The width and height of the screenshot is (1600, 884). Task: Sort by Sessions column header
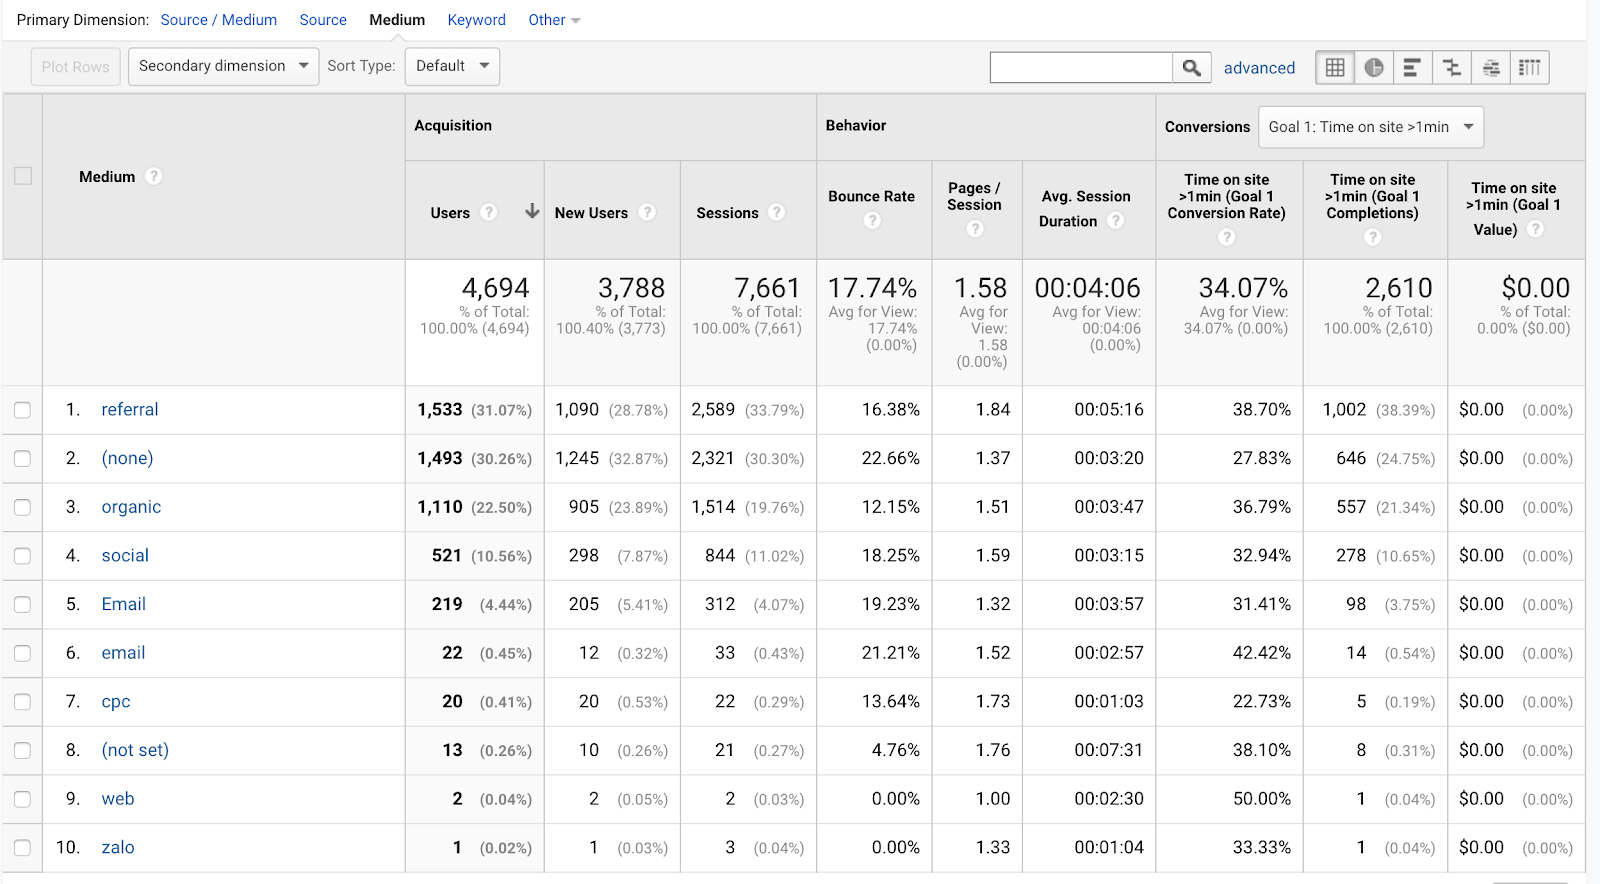(727, 213)
